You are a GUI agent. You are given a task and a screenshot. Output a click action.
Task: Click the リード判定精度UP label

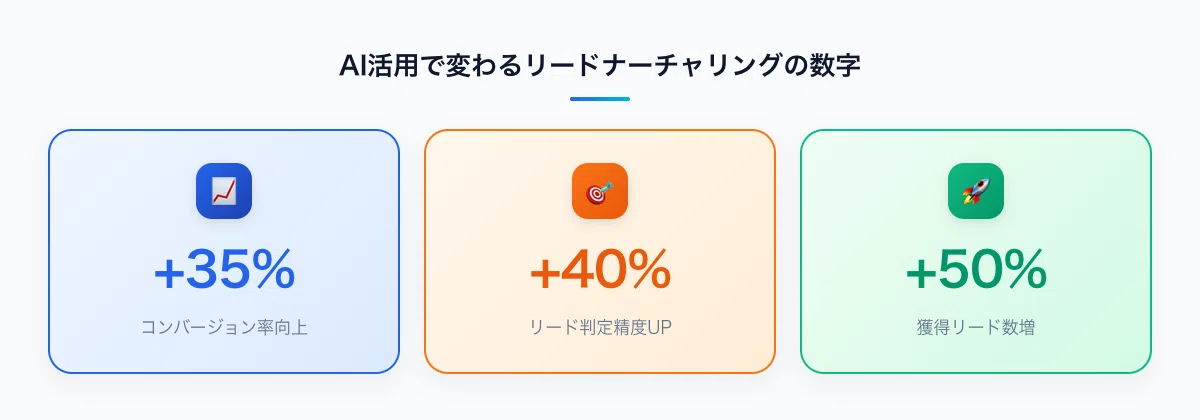pos(600,327)
